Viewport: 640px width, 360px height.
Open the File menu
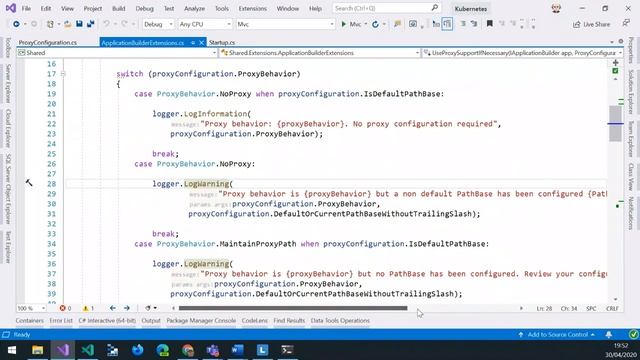[x=26, y=8]
